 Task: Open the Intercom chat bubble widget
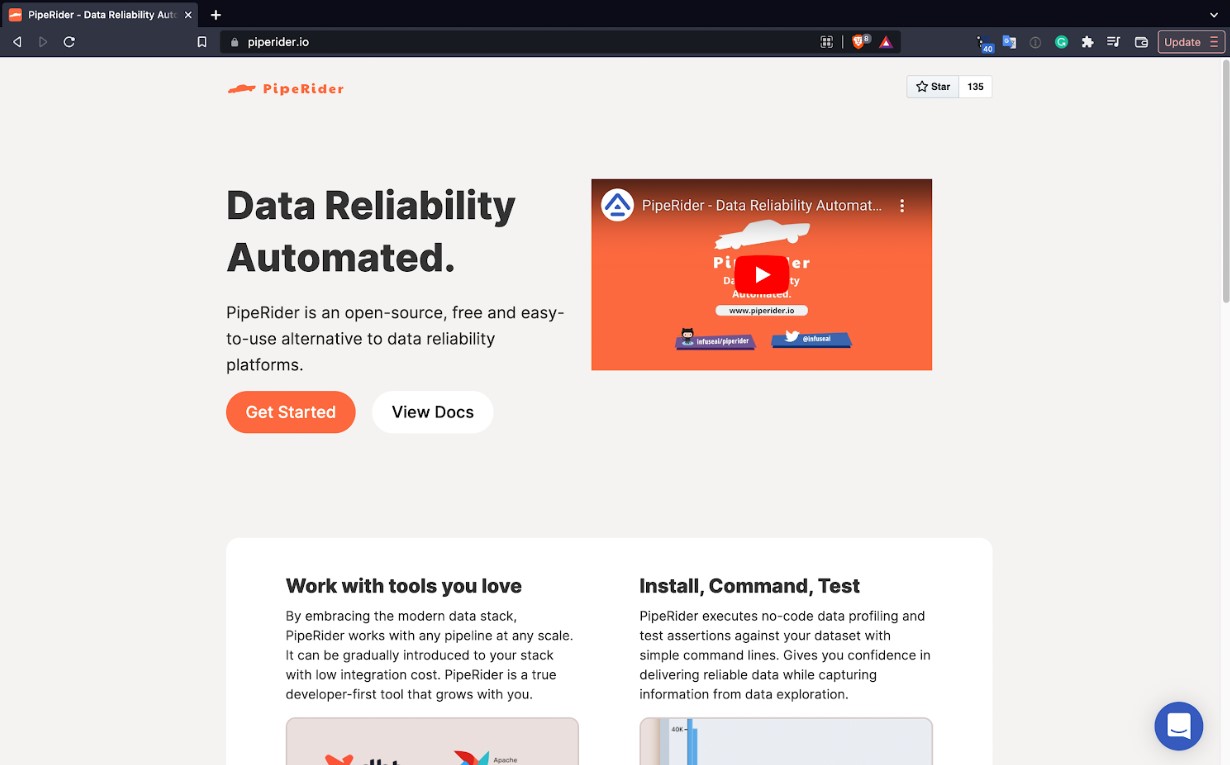point(1178,726)
